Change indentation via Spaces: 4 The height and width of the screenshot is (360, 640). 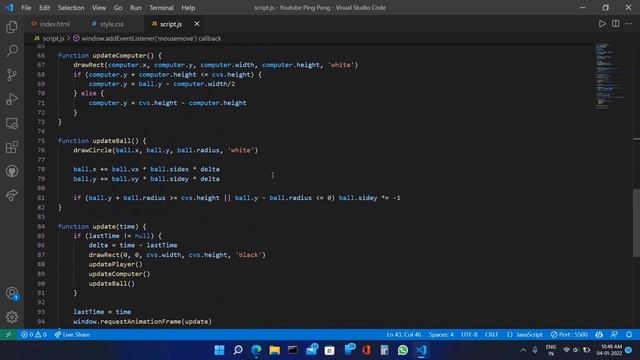tap(441, 334)
